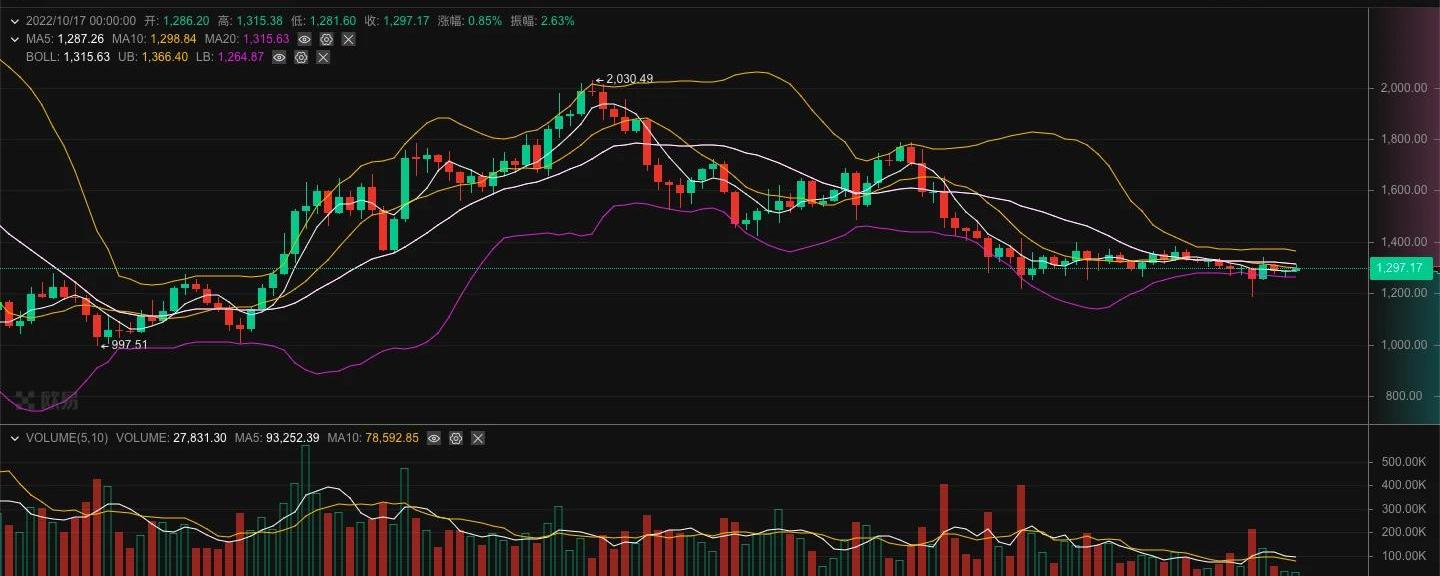Collapse the MA5 indicator legend chevron

14,39
